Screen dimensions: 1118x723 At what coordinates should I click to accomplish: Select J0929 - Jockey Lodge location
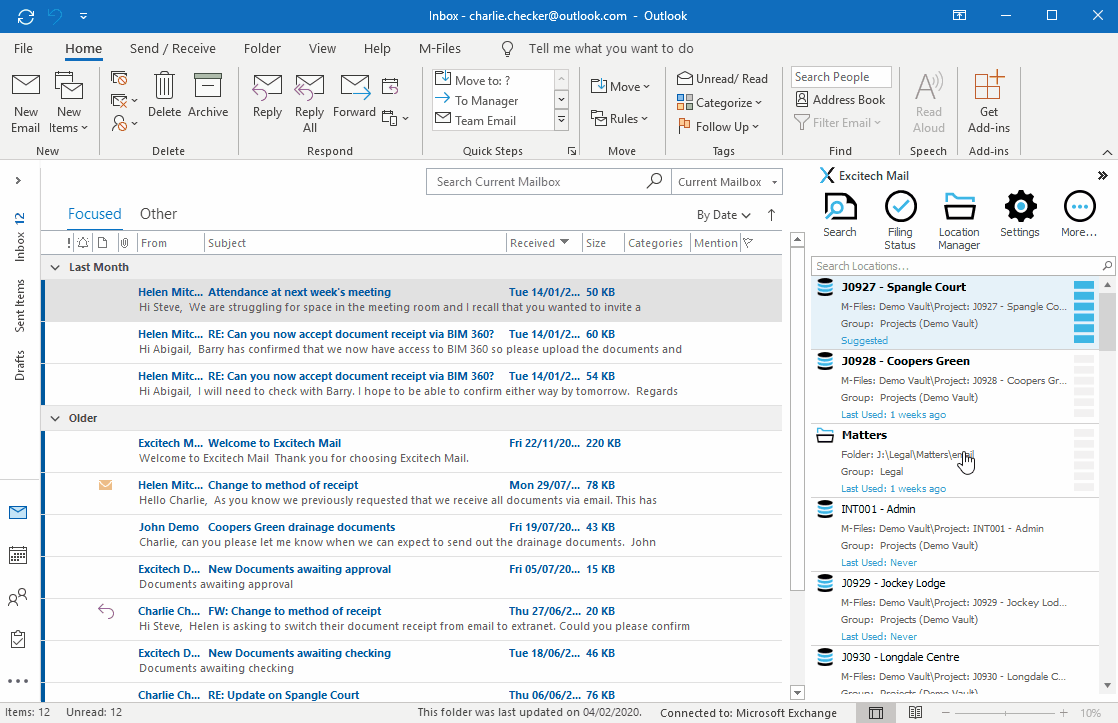pyautogui.click(x=955, y=610)
